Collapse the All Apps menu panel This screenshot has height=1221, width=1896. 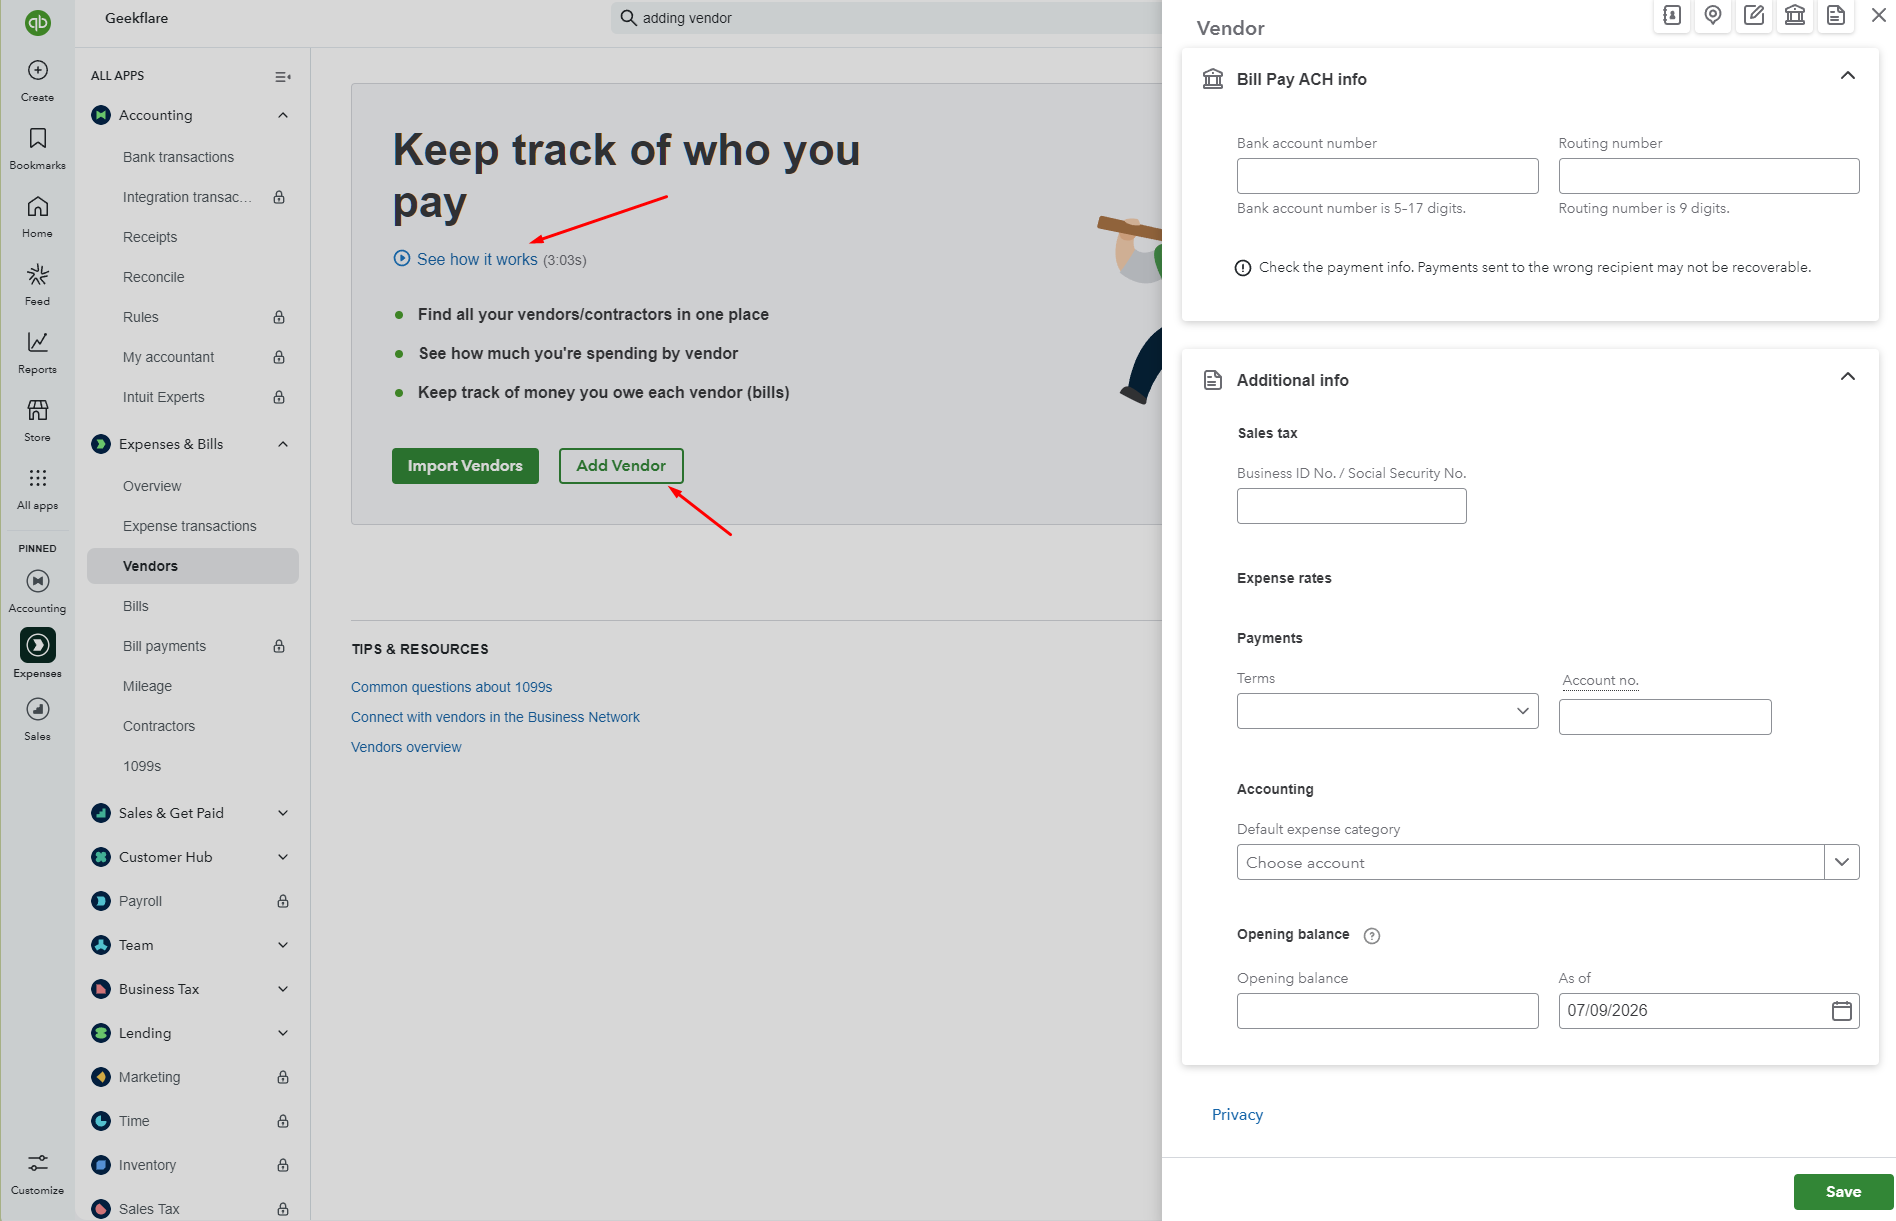coord(283,76)
